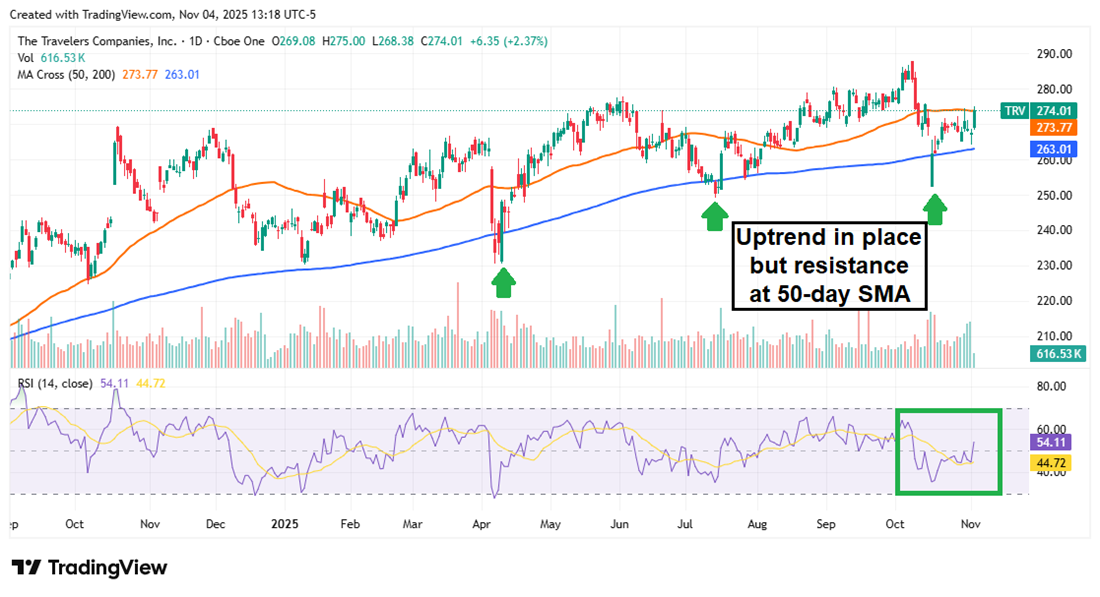This screenshot has width=1100, height=597.
Task: Click the 220.00 price axis tick
Action: tap(1054, 301)
